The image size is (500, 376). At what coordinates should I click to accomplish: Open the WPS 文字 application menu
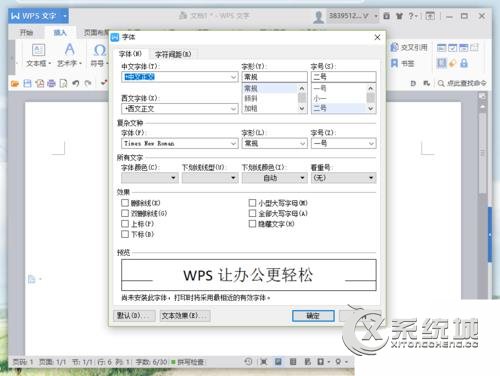pos(38,16)
